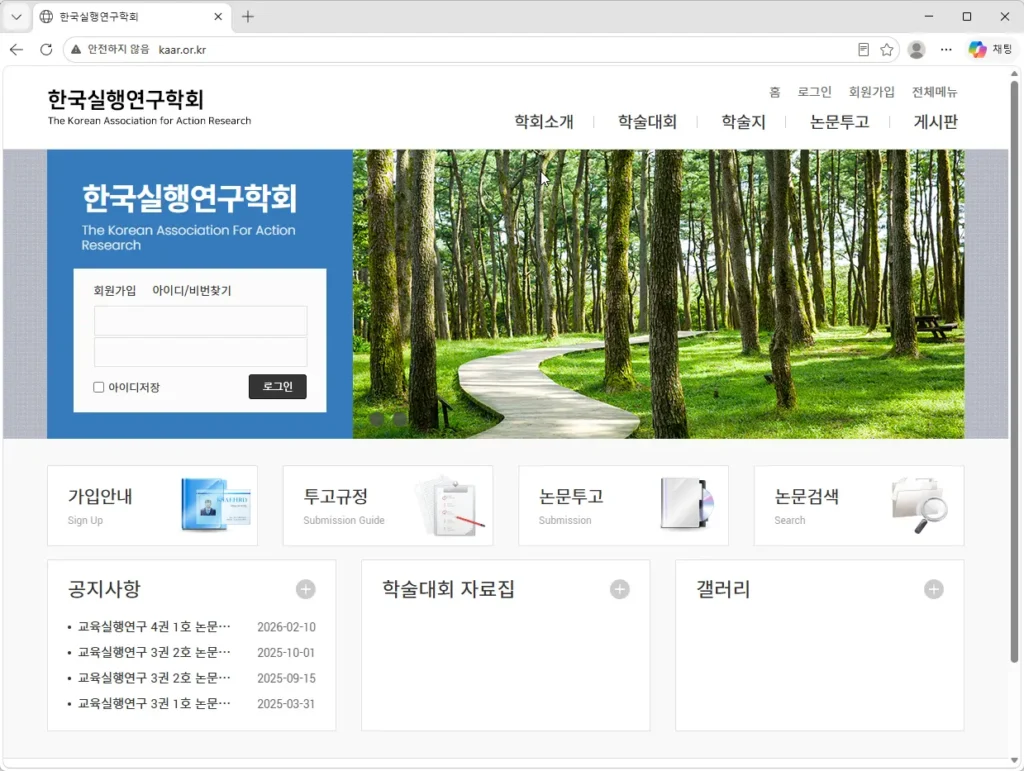Expand 학술대회 자료집 with its plus icon
Viewport: 1024px width, 771px height.
point(620,590)
